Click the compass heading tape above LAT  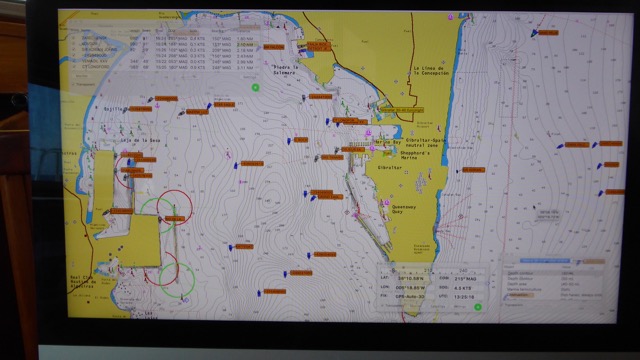tap(432, 271)
